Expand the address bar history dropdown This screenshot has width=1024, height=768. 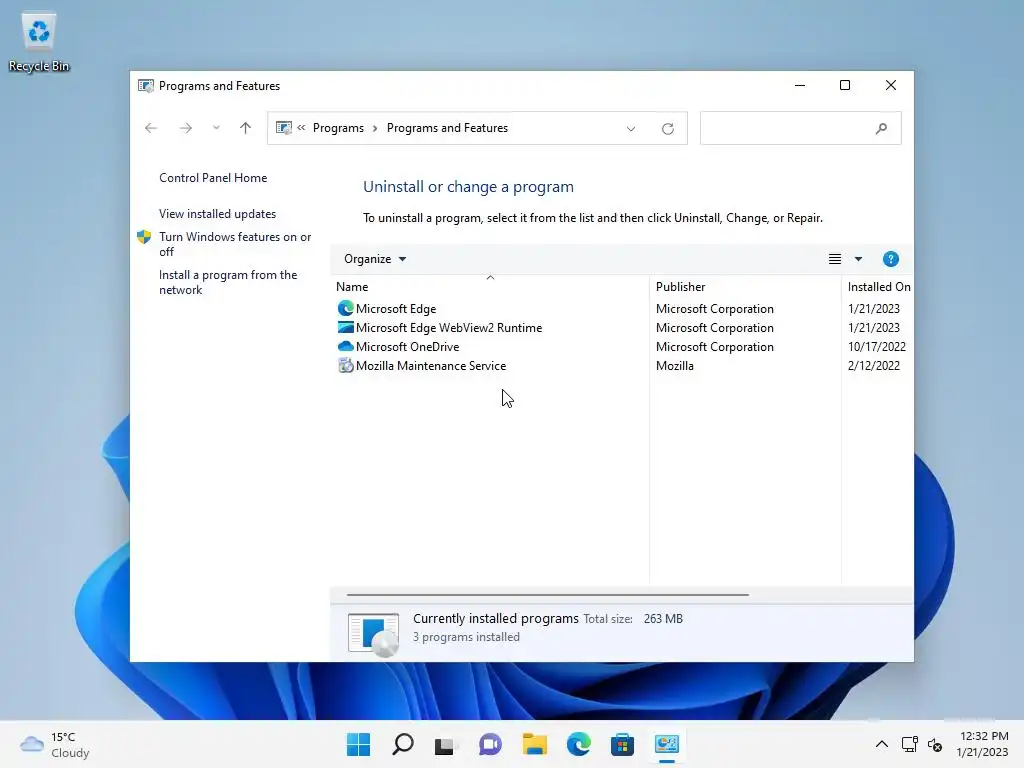pyautogui.click(x=631, y=129)
